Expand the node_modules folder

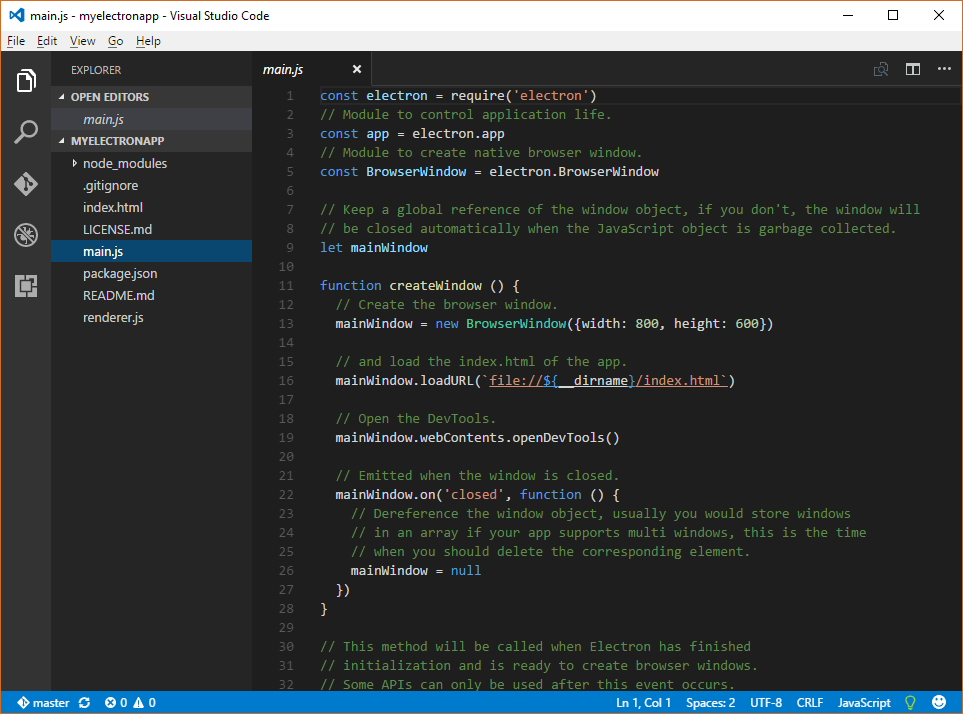tap(74, 163)
